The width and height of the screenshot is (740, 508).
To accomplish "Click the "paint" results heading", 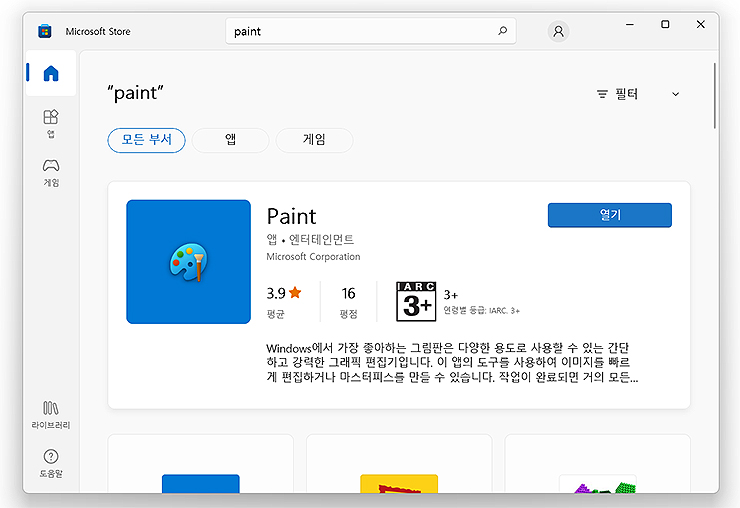I will click(x=135, y=93).
